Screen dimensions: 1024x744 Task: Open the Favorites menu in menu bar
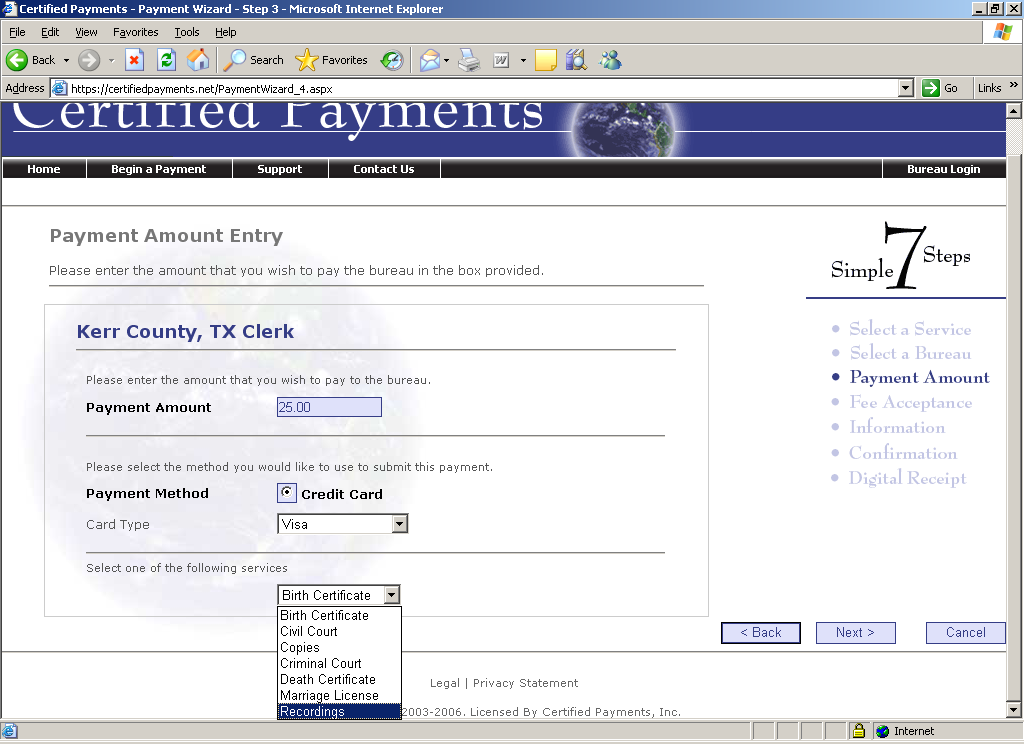pos(136,32)
